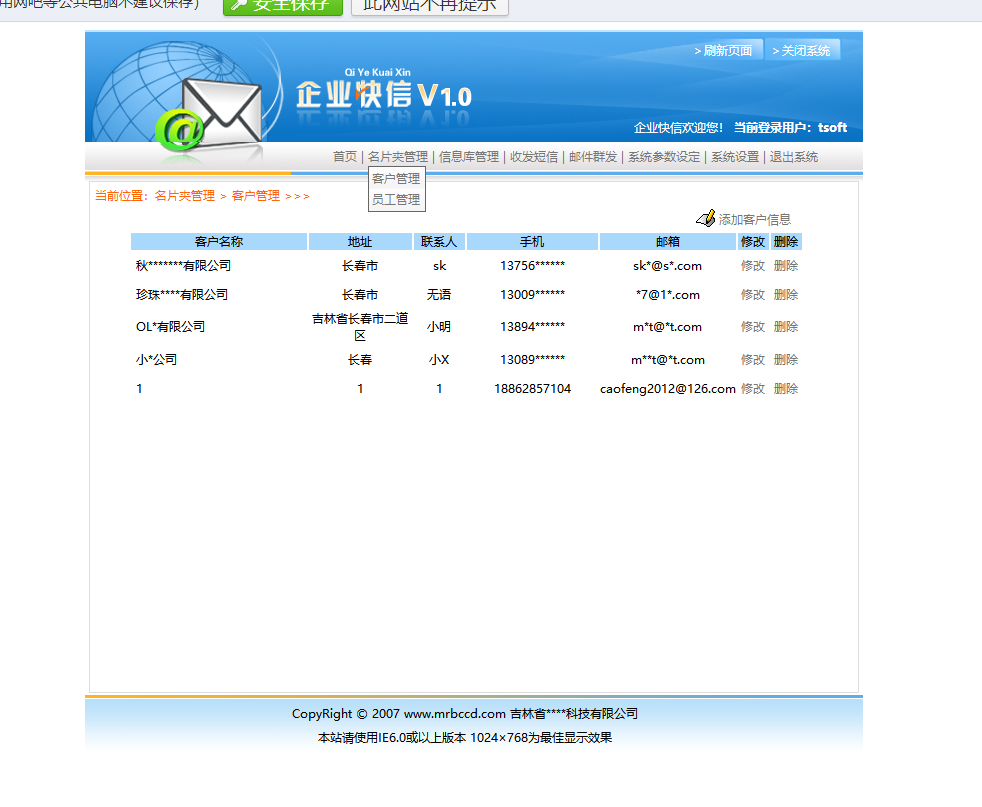Click the 此网站不再提示 button
The height and width of the screenshot is (807, 982).
(x=430, y=6)
